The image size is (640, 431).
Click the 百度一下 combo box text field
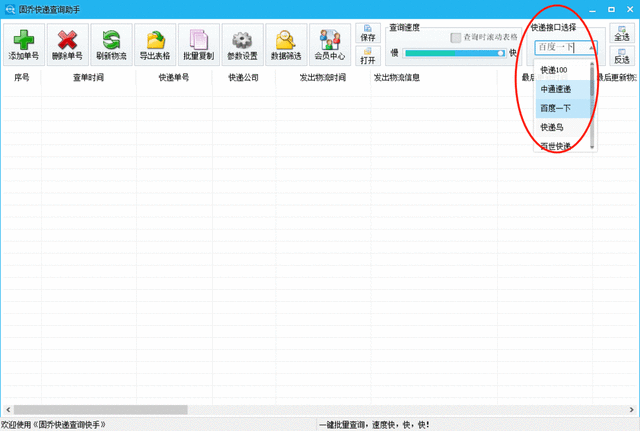(561, 48)
